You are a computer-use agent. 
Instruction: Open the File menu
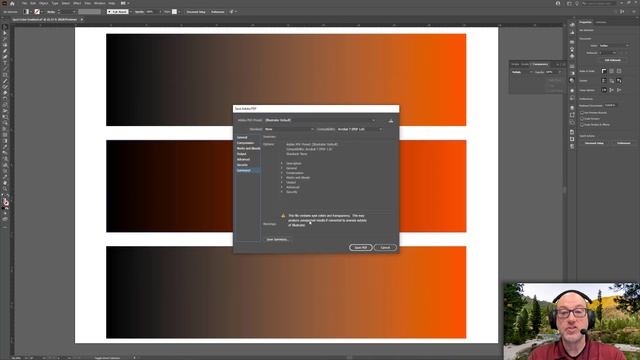24,3
